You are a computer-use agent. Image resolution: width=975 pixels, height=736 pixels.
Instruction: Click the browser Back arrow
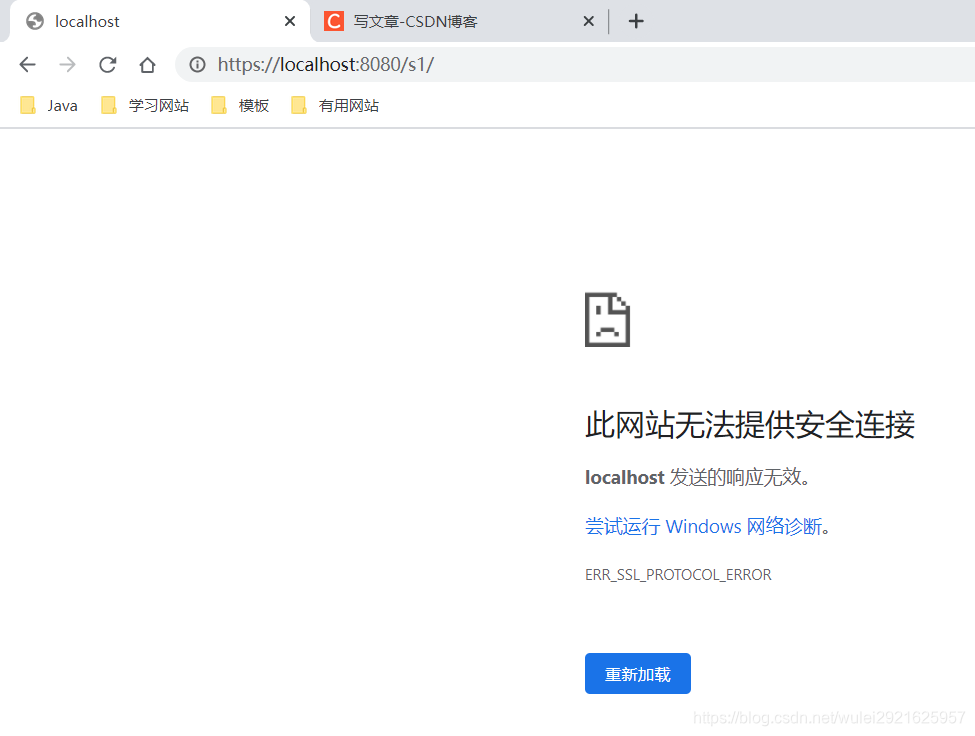click(x=27, y=64)
